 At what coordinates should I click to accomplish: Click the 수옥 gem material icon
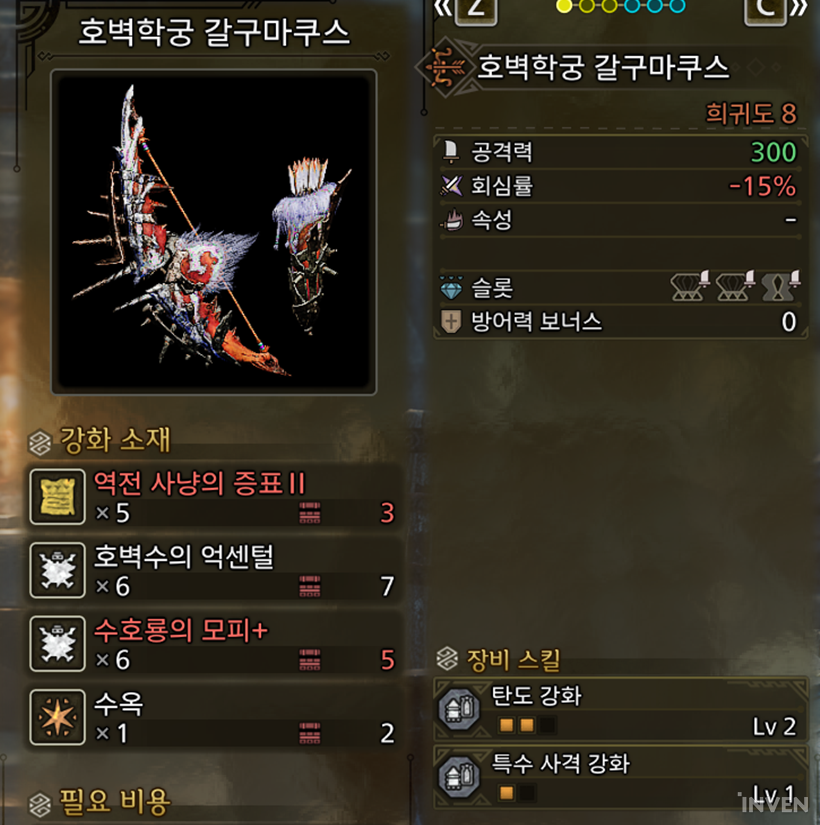click(x=57, y=717)
